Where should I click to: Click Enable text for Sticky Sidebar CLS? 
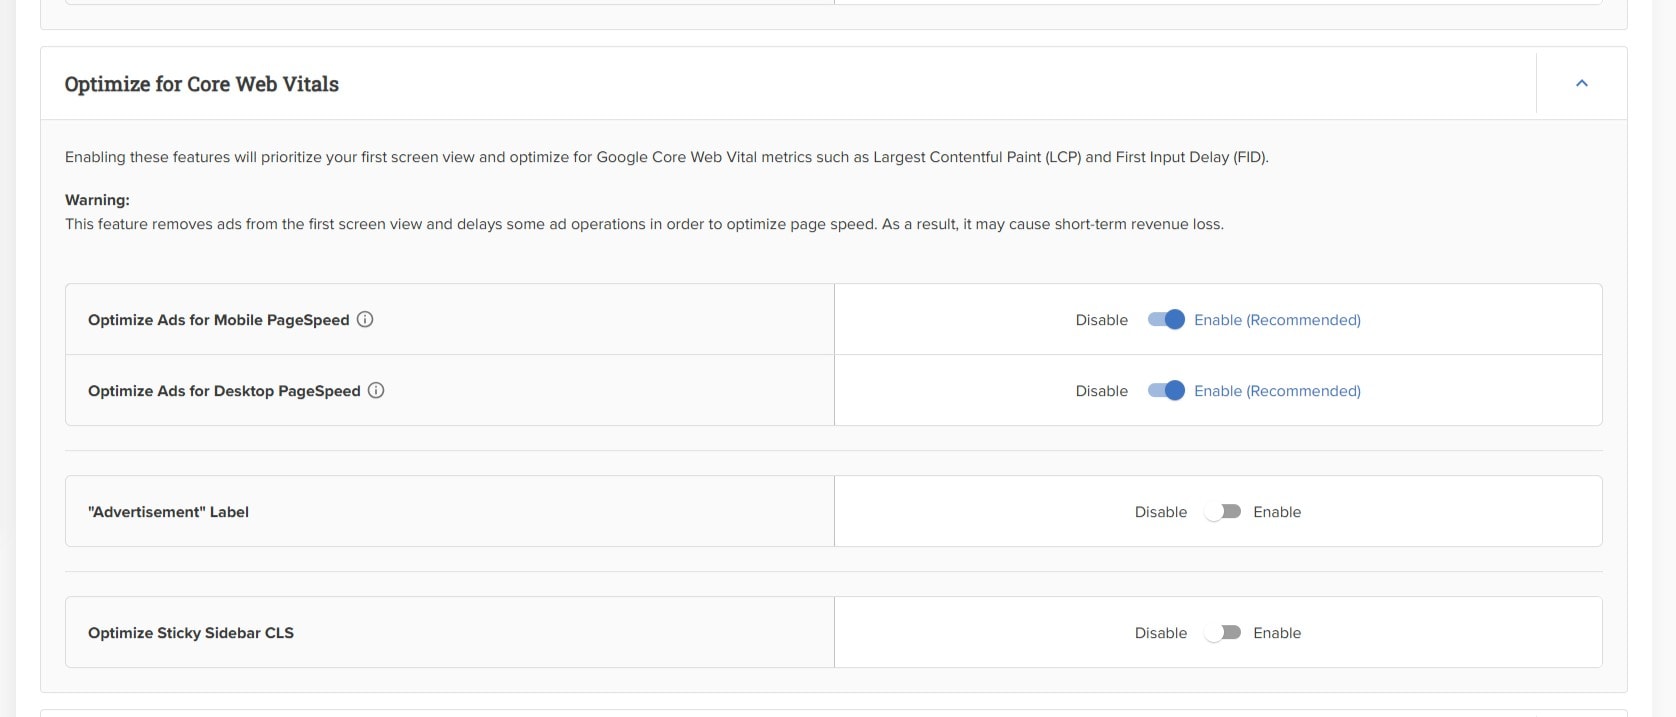click(x=1277, y=633)
